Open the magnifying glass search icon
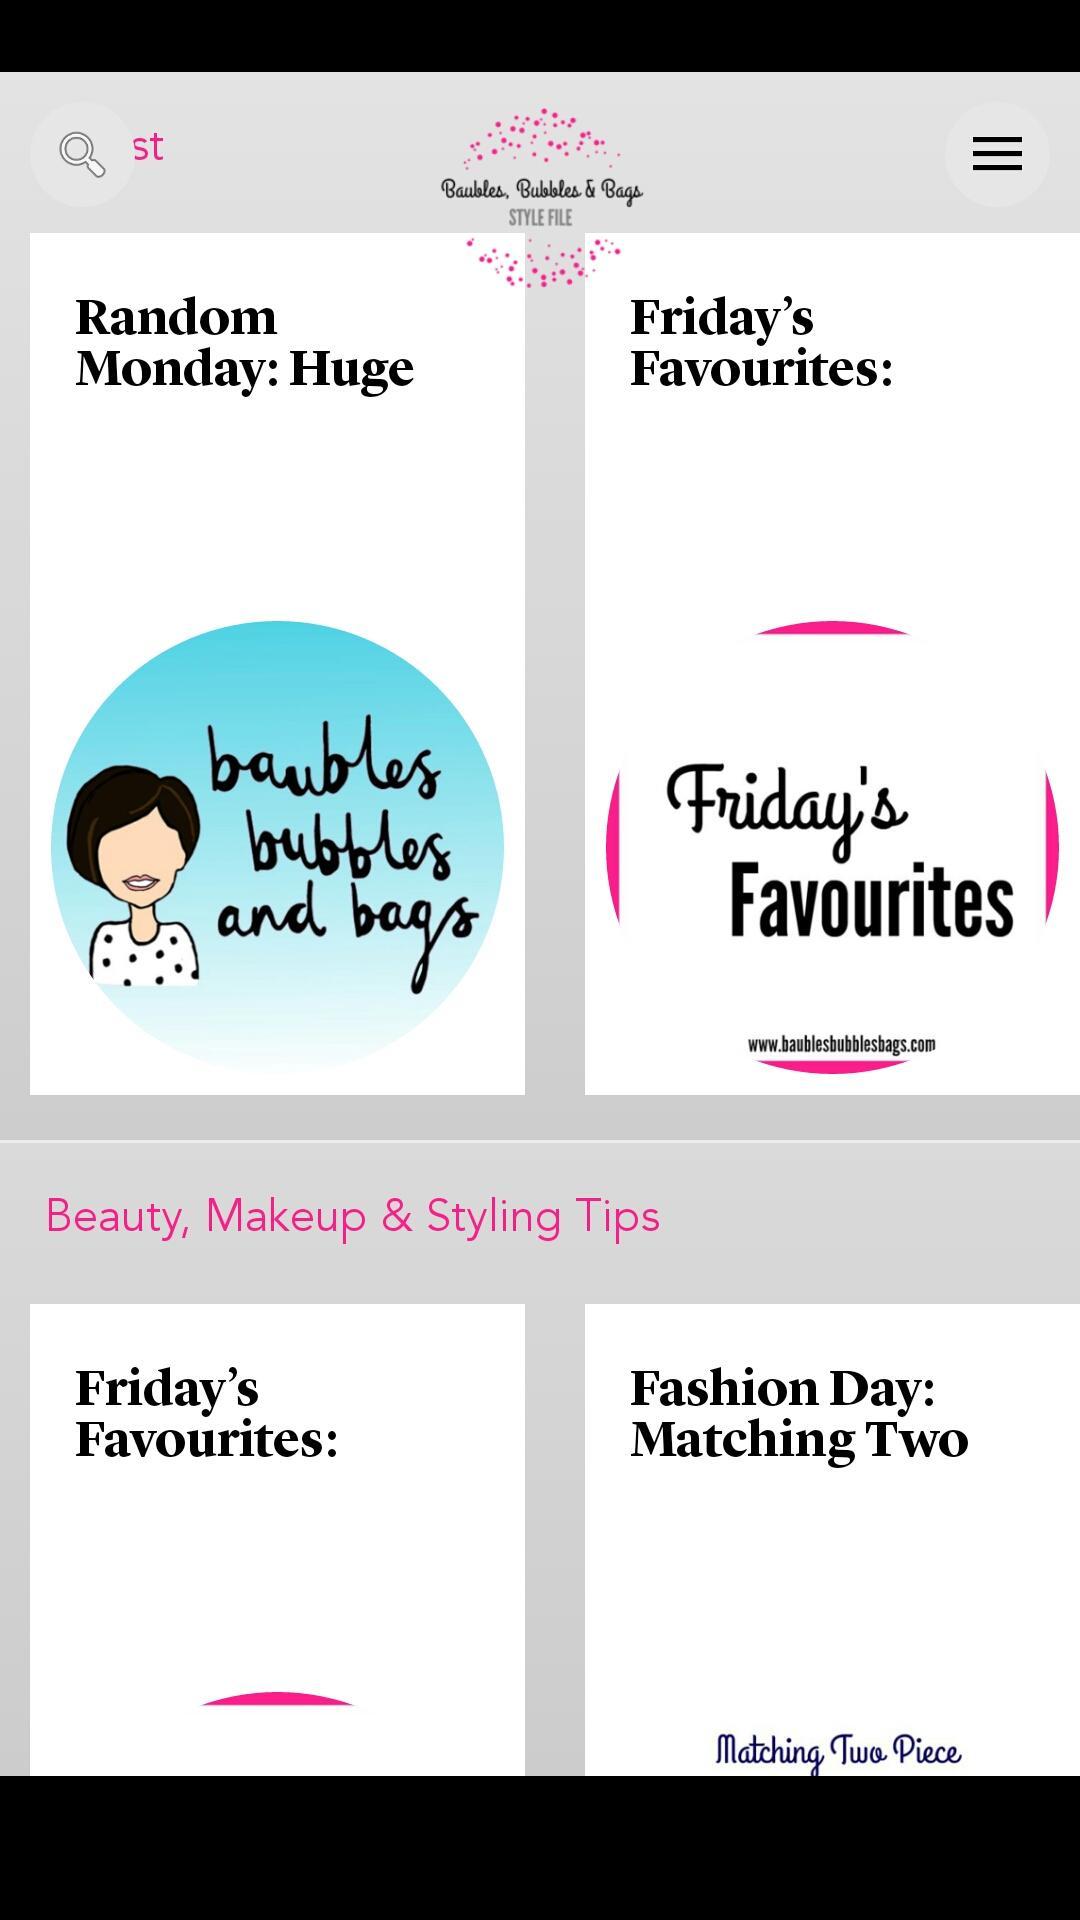This screenshot has width=1080, height=1920. [82, 154]
